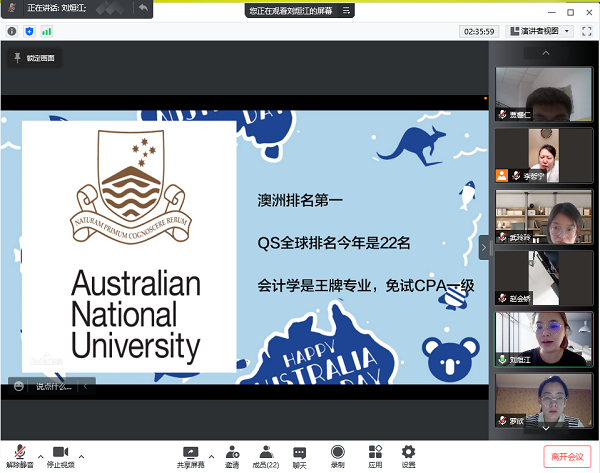Image resolution: width=600 pixels, height=473 pixels.
Task: Open the chat (聊天) panel
Action: 300,455
